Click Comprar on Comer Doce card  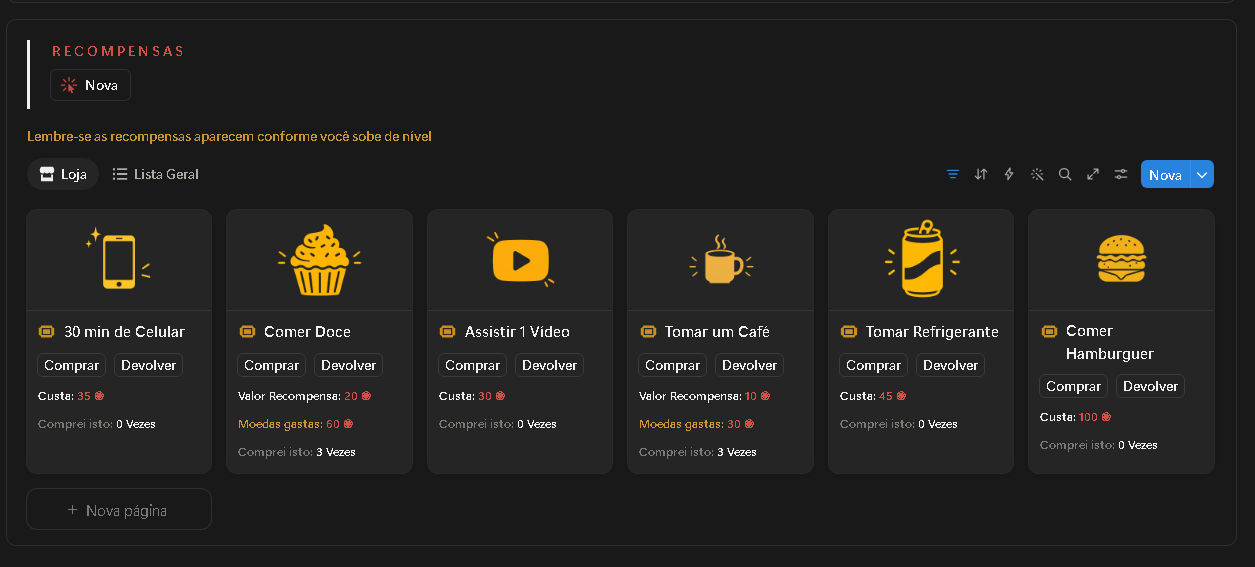click(x=272, y=365)
